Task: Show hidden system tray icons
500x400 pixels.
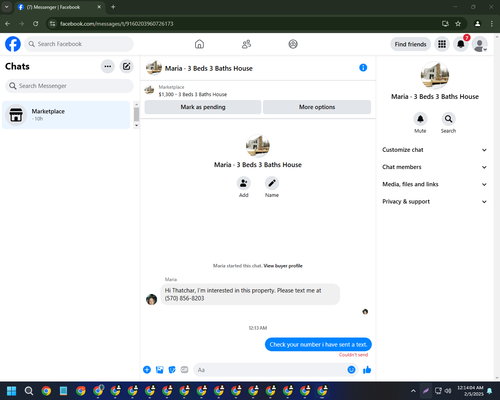Action: click(x=413, y=391)
